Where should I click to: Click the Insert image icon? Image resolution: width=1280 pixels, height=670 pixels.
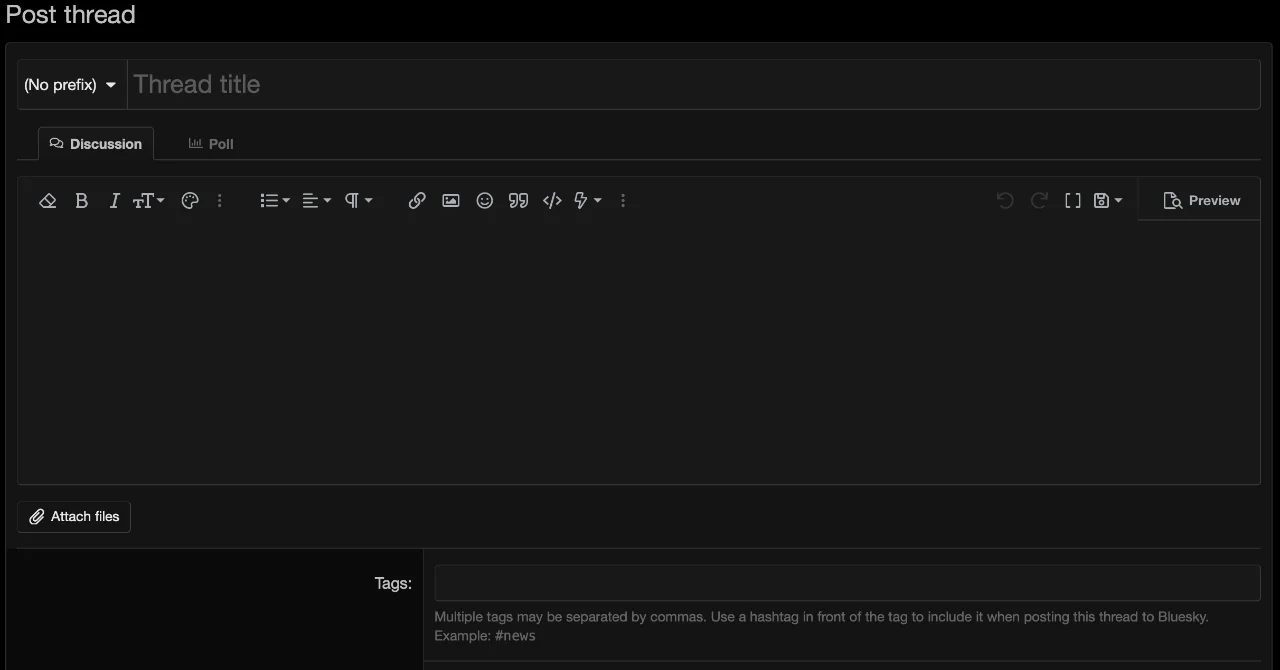tap(451, 201)
